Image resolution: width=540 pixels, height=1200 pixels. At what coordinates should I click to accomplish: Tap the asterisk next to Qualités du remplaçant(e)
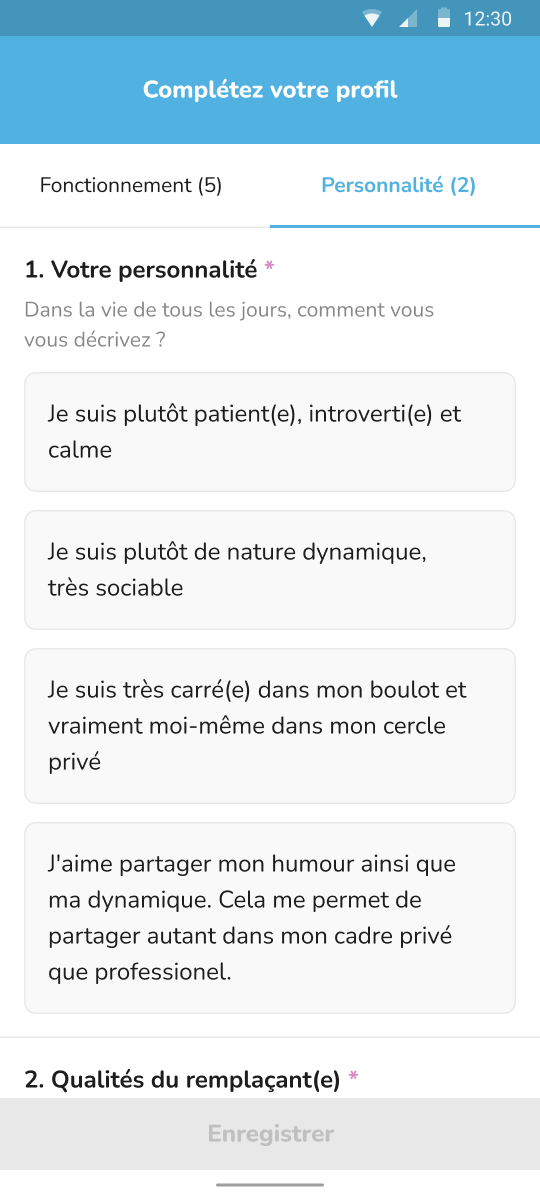click(353, 1079)
